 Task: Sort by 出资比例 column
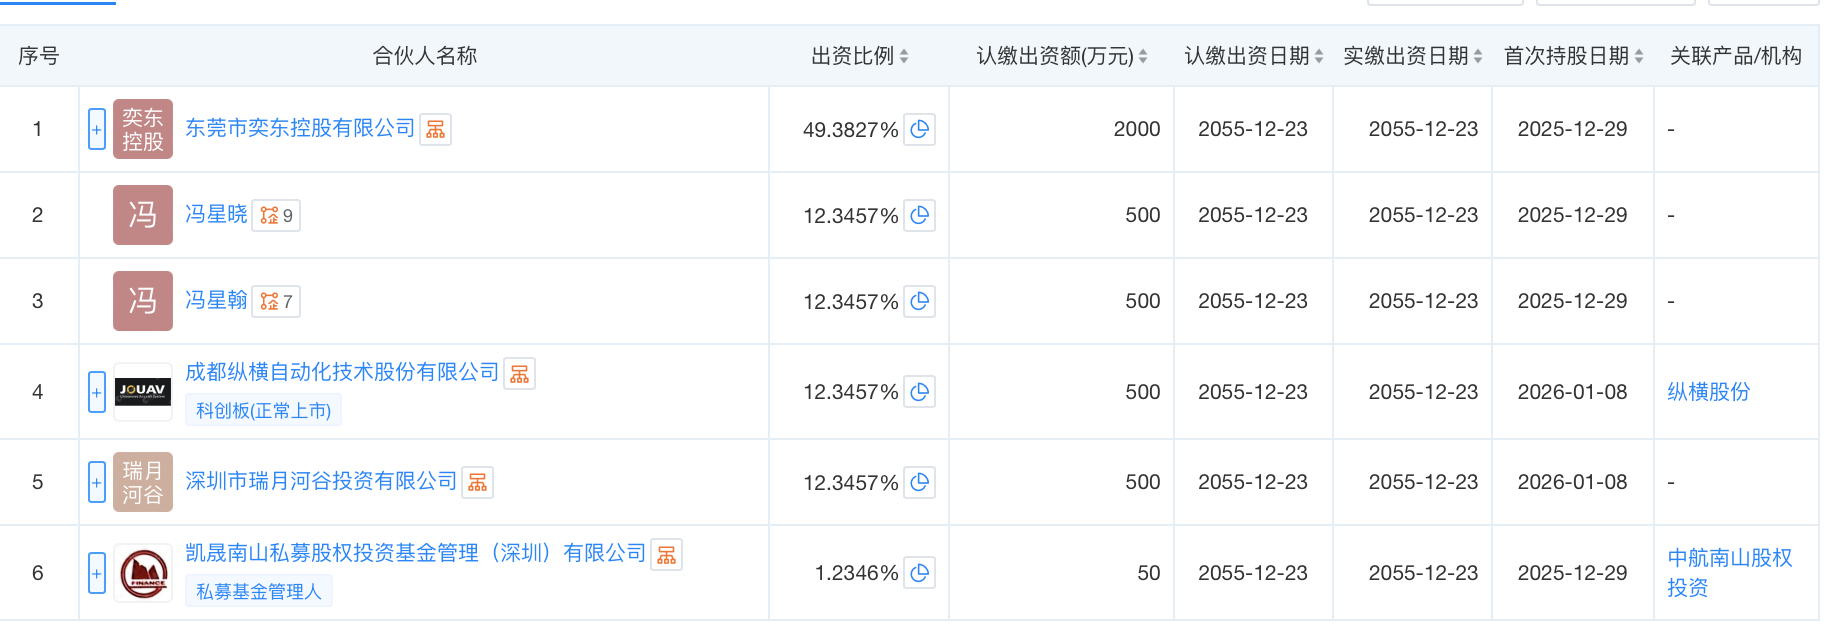point(904,56)
